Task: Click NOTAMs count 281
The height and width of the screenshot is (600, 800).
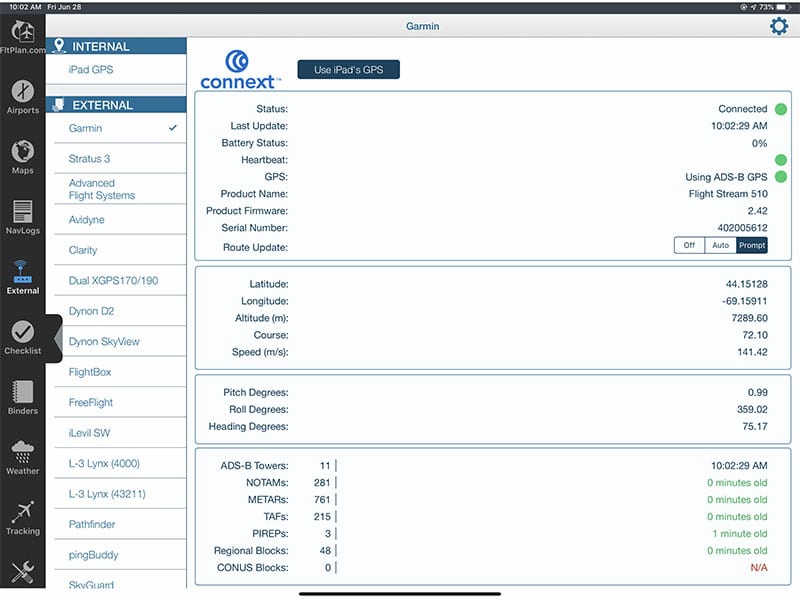Action: point(322,483)
